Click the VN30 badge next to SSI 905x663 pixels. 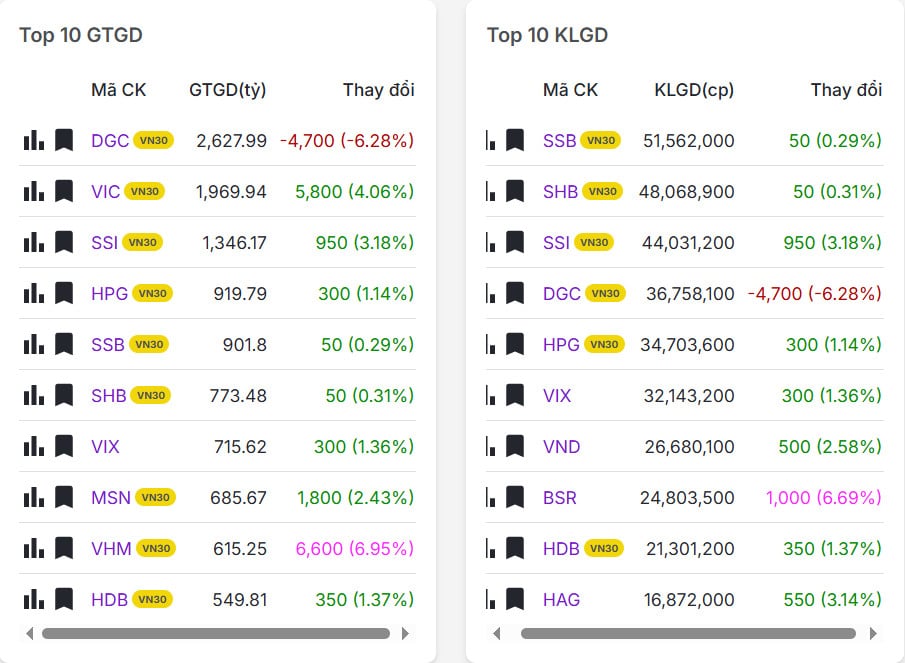[x=141, y=242]
